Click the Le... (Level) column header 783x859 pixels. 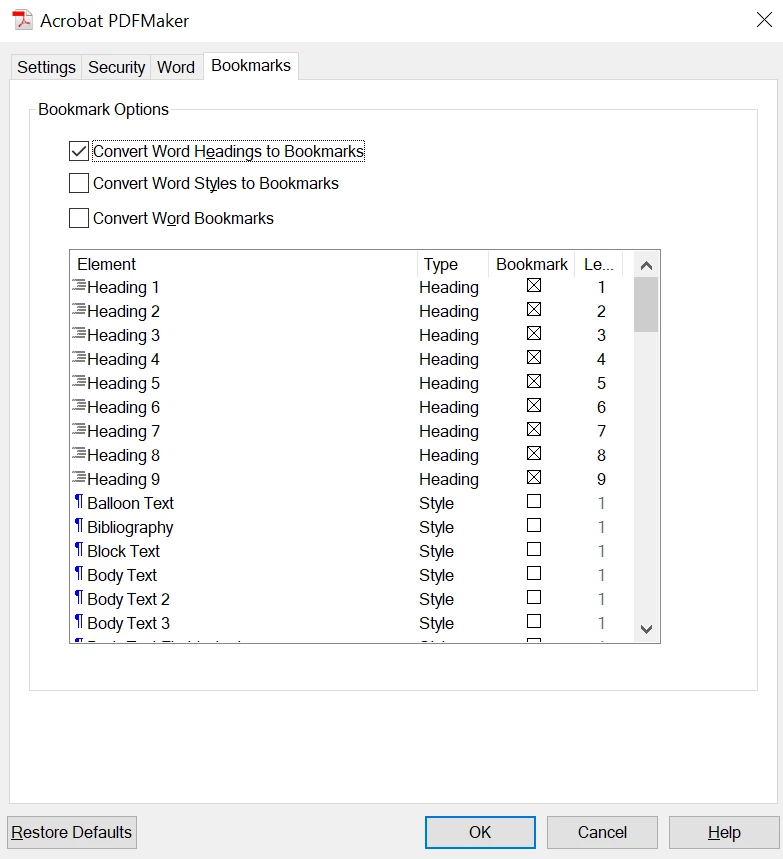[598, 264]
